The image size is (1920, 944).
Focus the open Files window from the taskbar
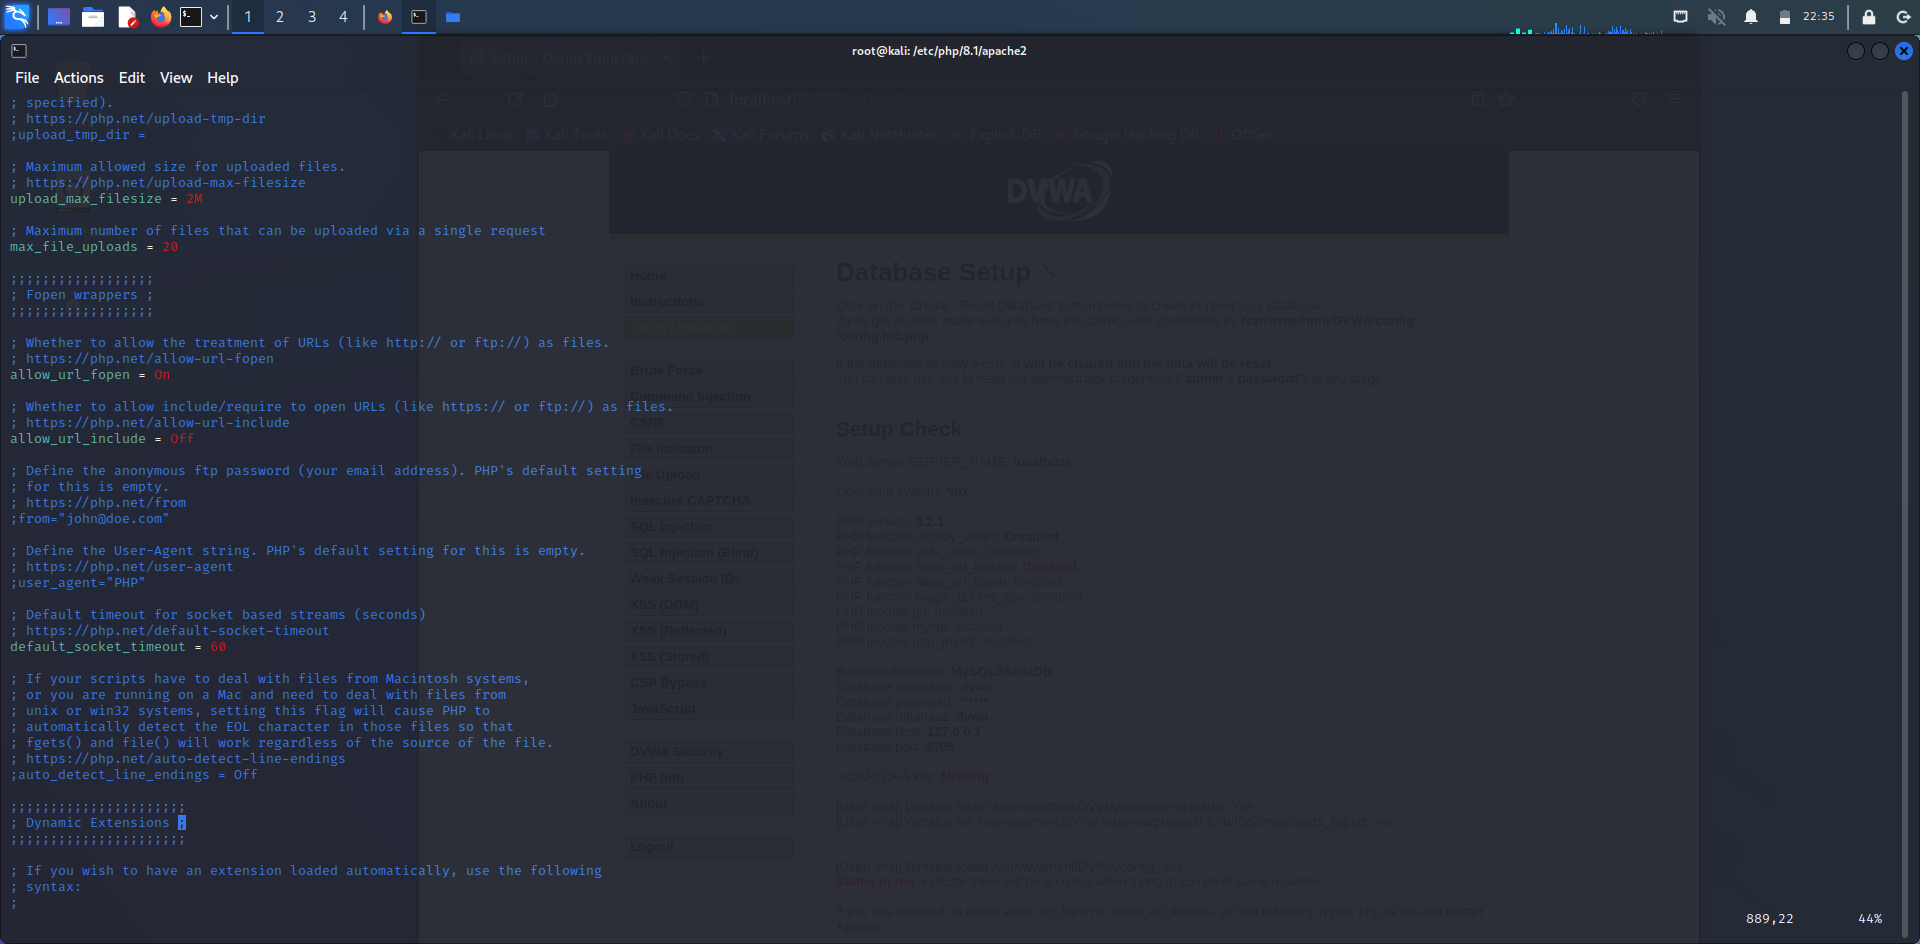(453, 17)
